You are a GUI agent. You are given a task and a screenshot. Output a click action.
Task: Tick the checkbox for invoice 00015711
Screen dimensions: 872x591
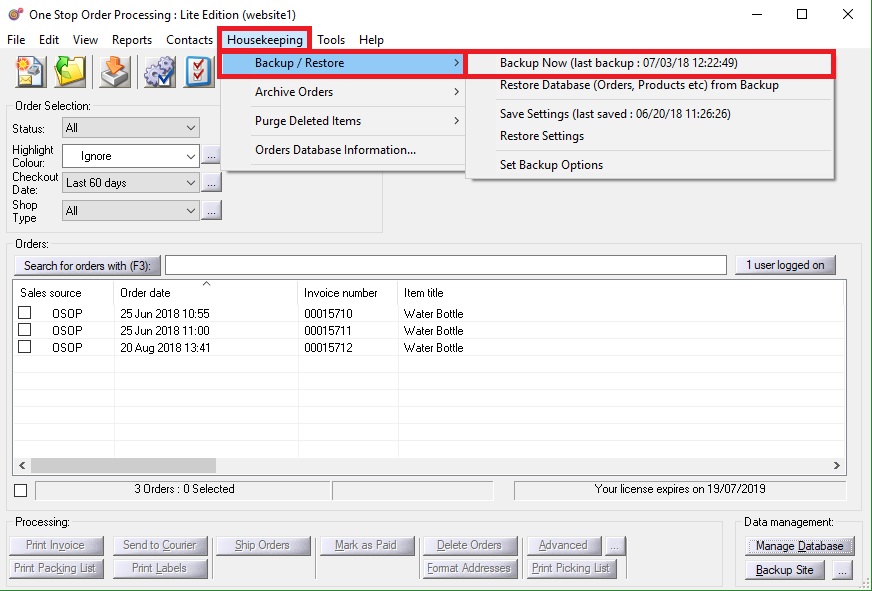[x=24, y=330]
